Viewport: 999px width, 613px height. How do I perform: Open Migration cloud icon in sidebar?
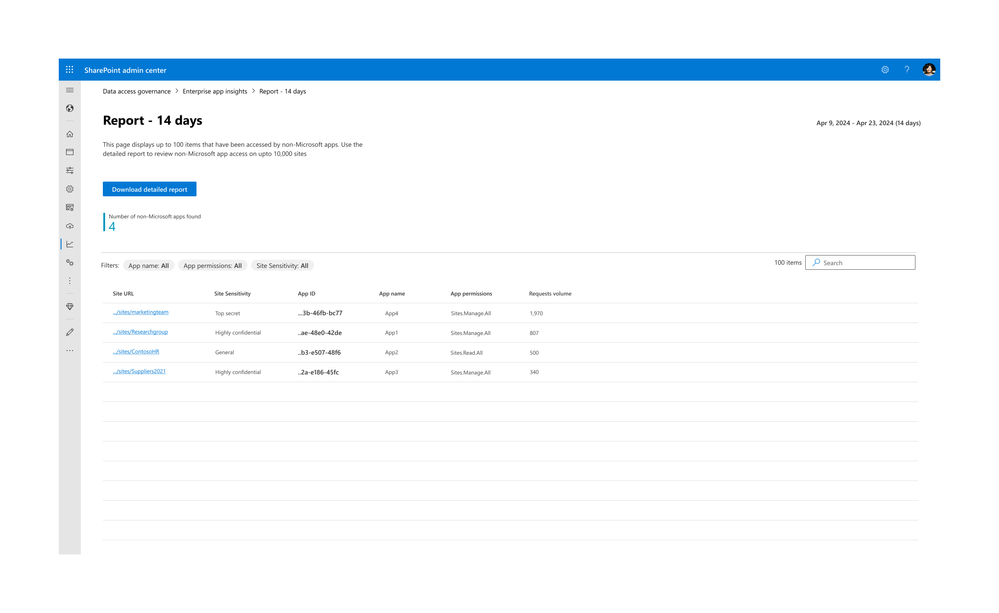tap(69, 226)
